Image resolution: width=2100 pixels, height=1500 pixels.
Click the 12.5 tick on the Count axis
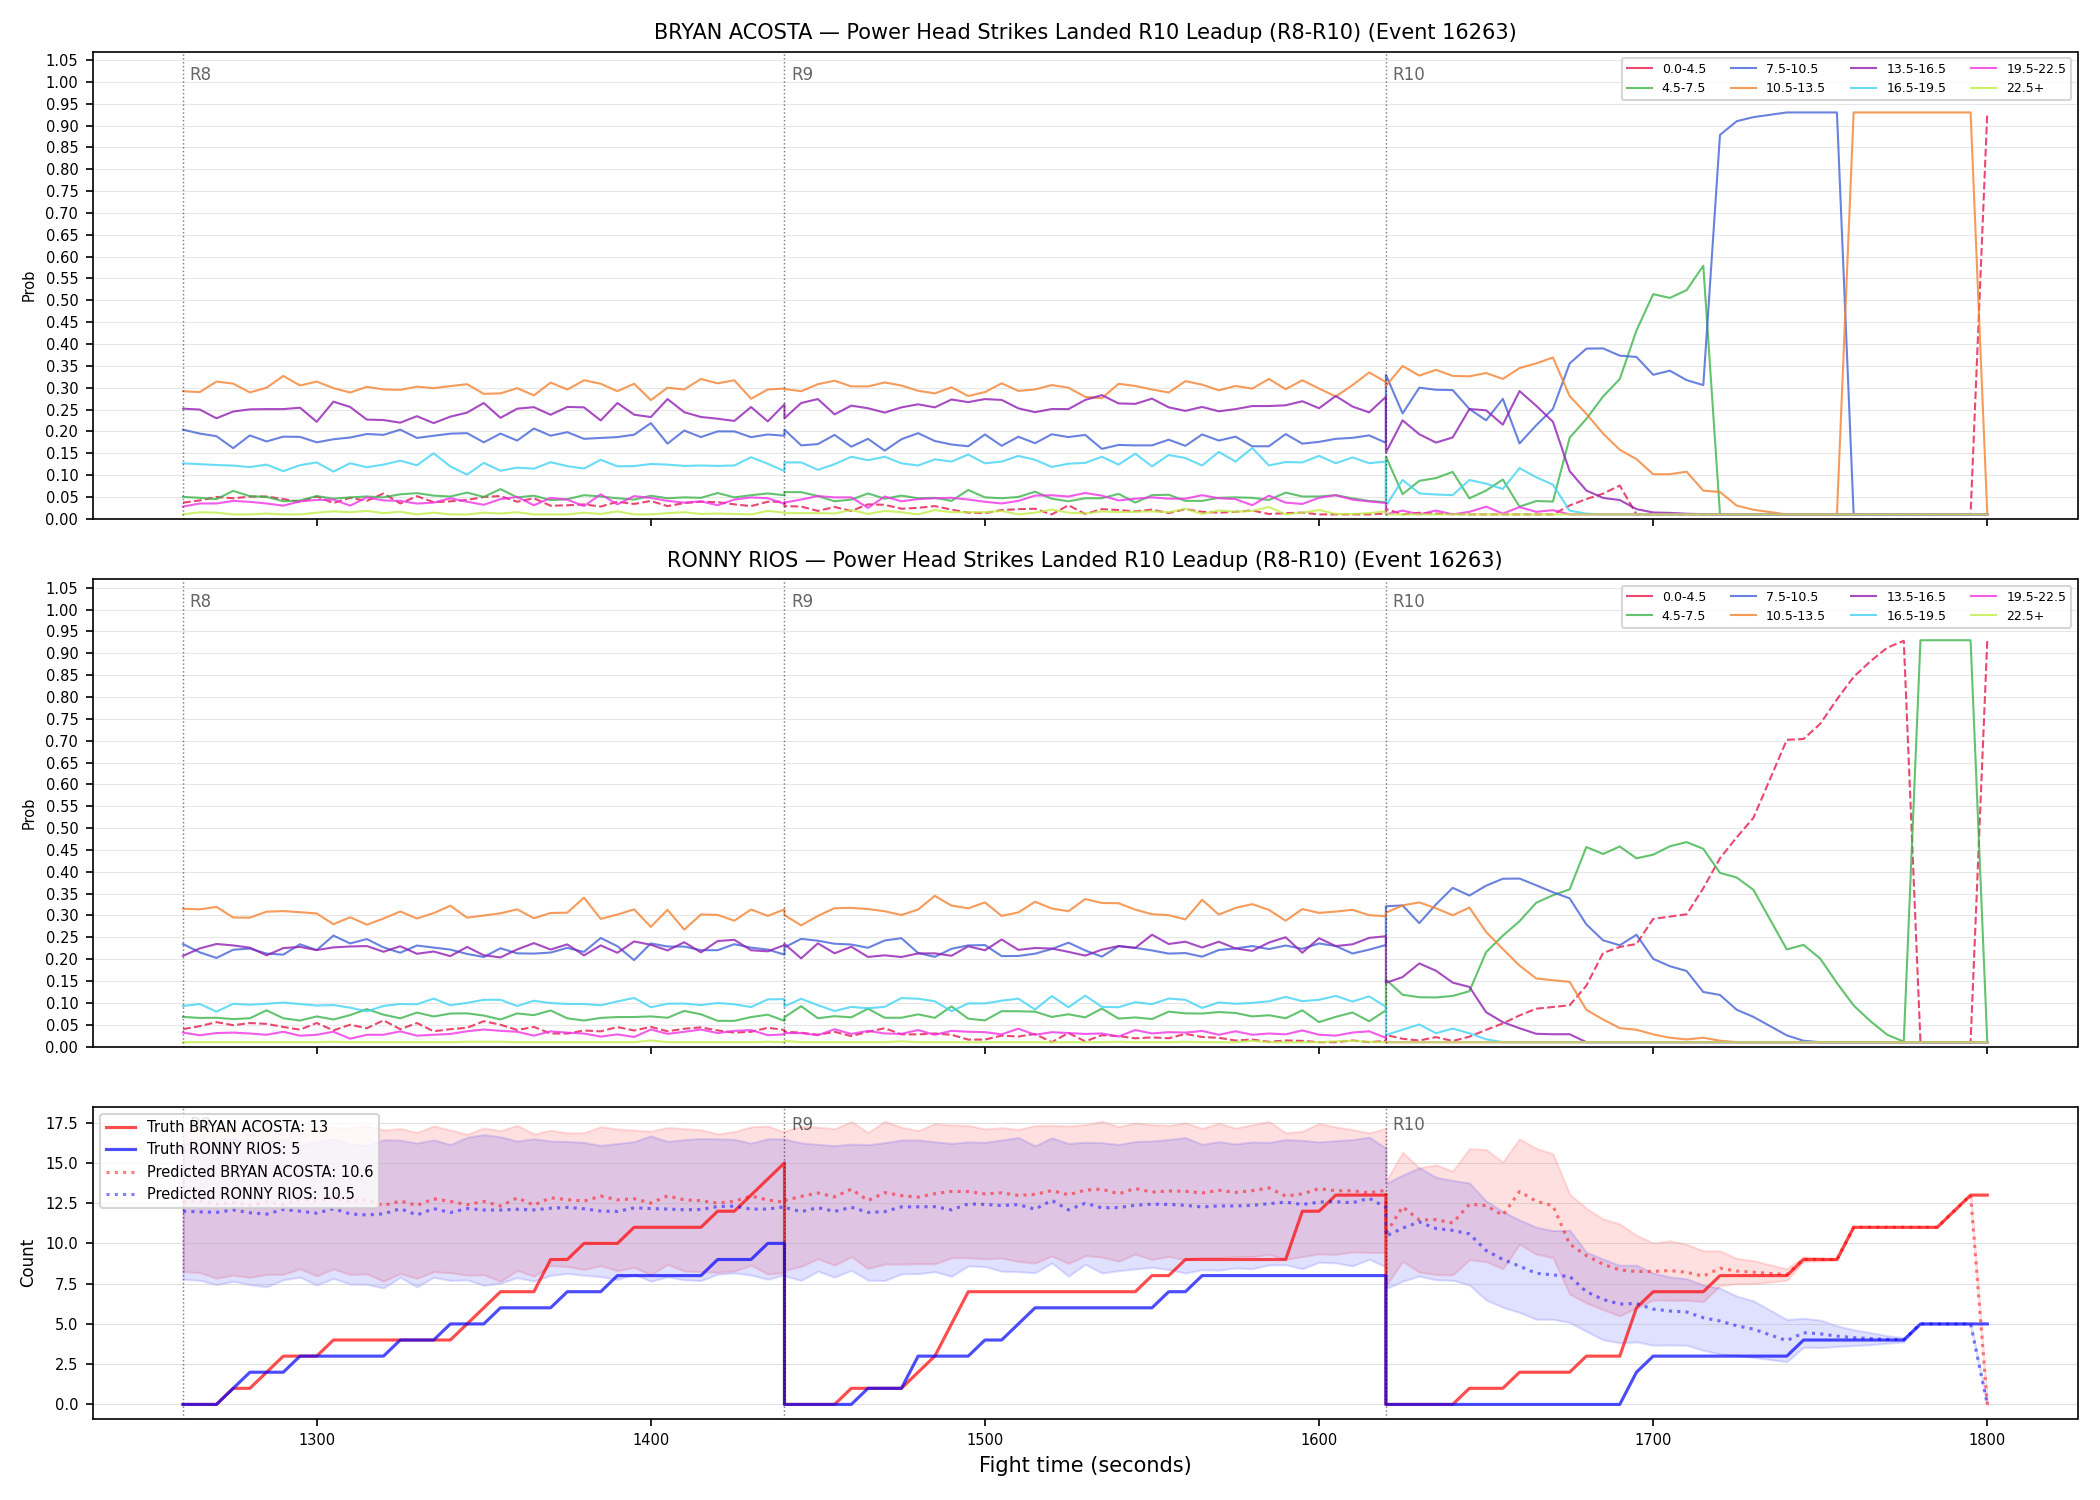pos(63,1203)
